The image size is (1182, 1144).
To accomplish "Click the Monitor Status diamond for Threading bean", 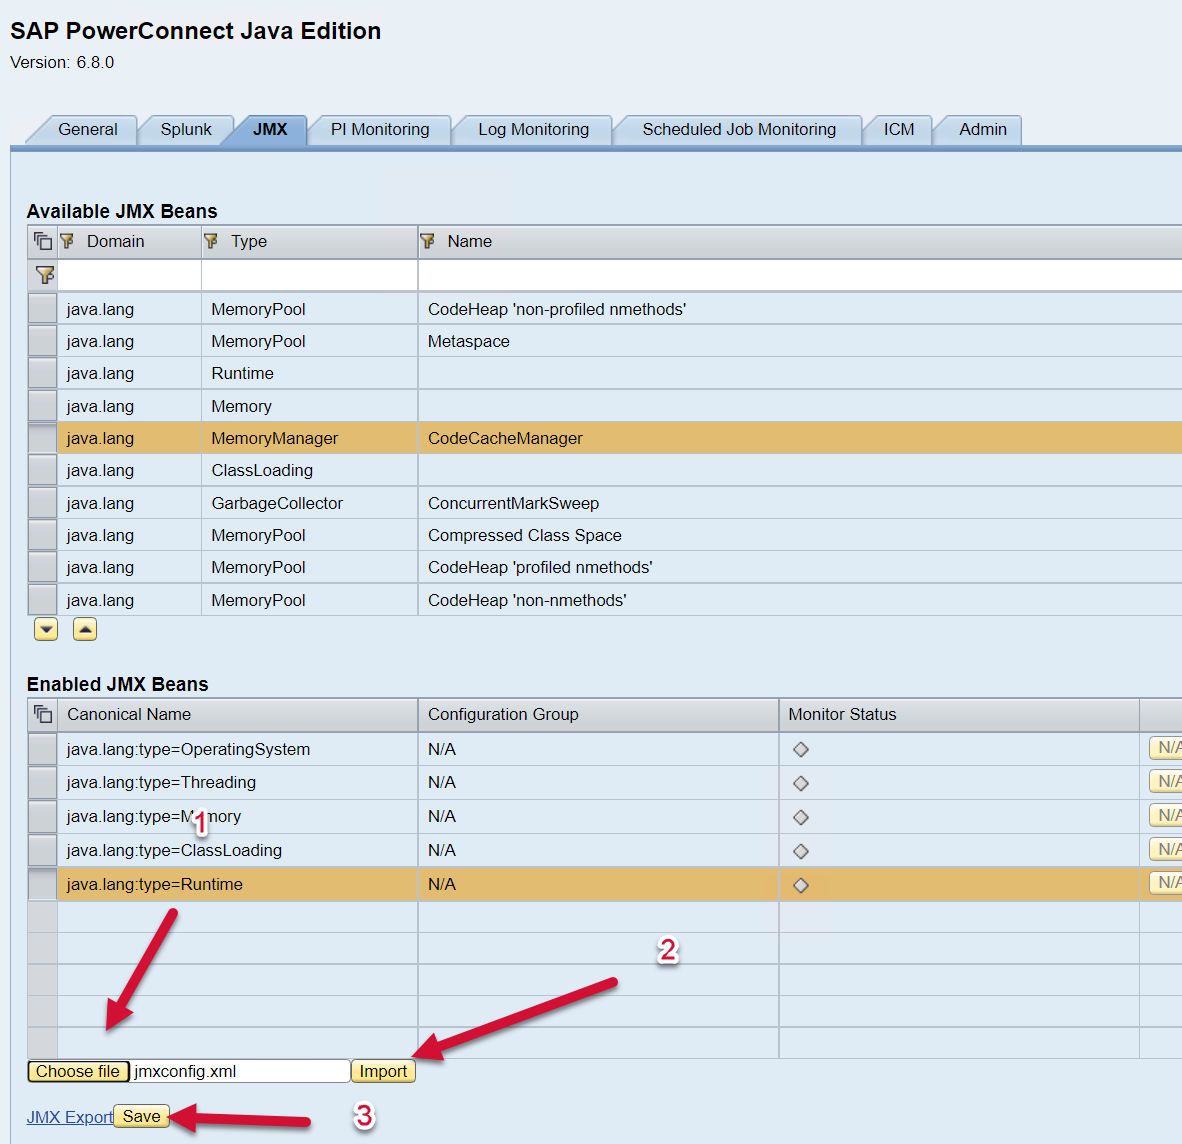I will (x=801, y=783).
